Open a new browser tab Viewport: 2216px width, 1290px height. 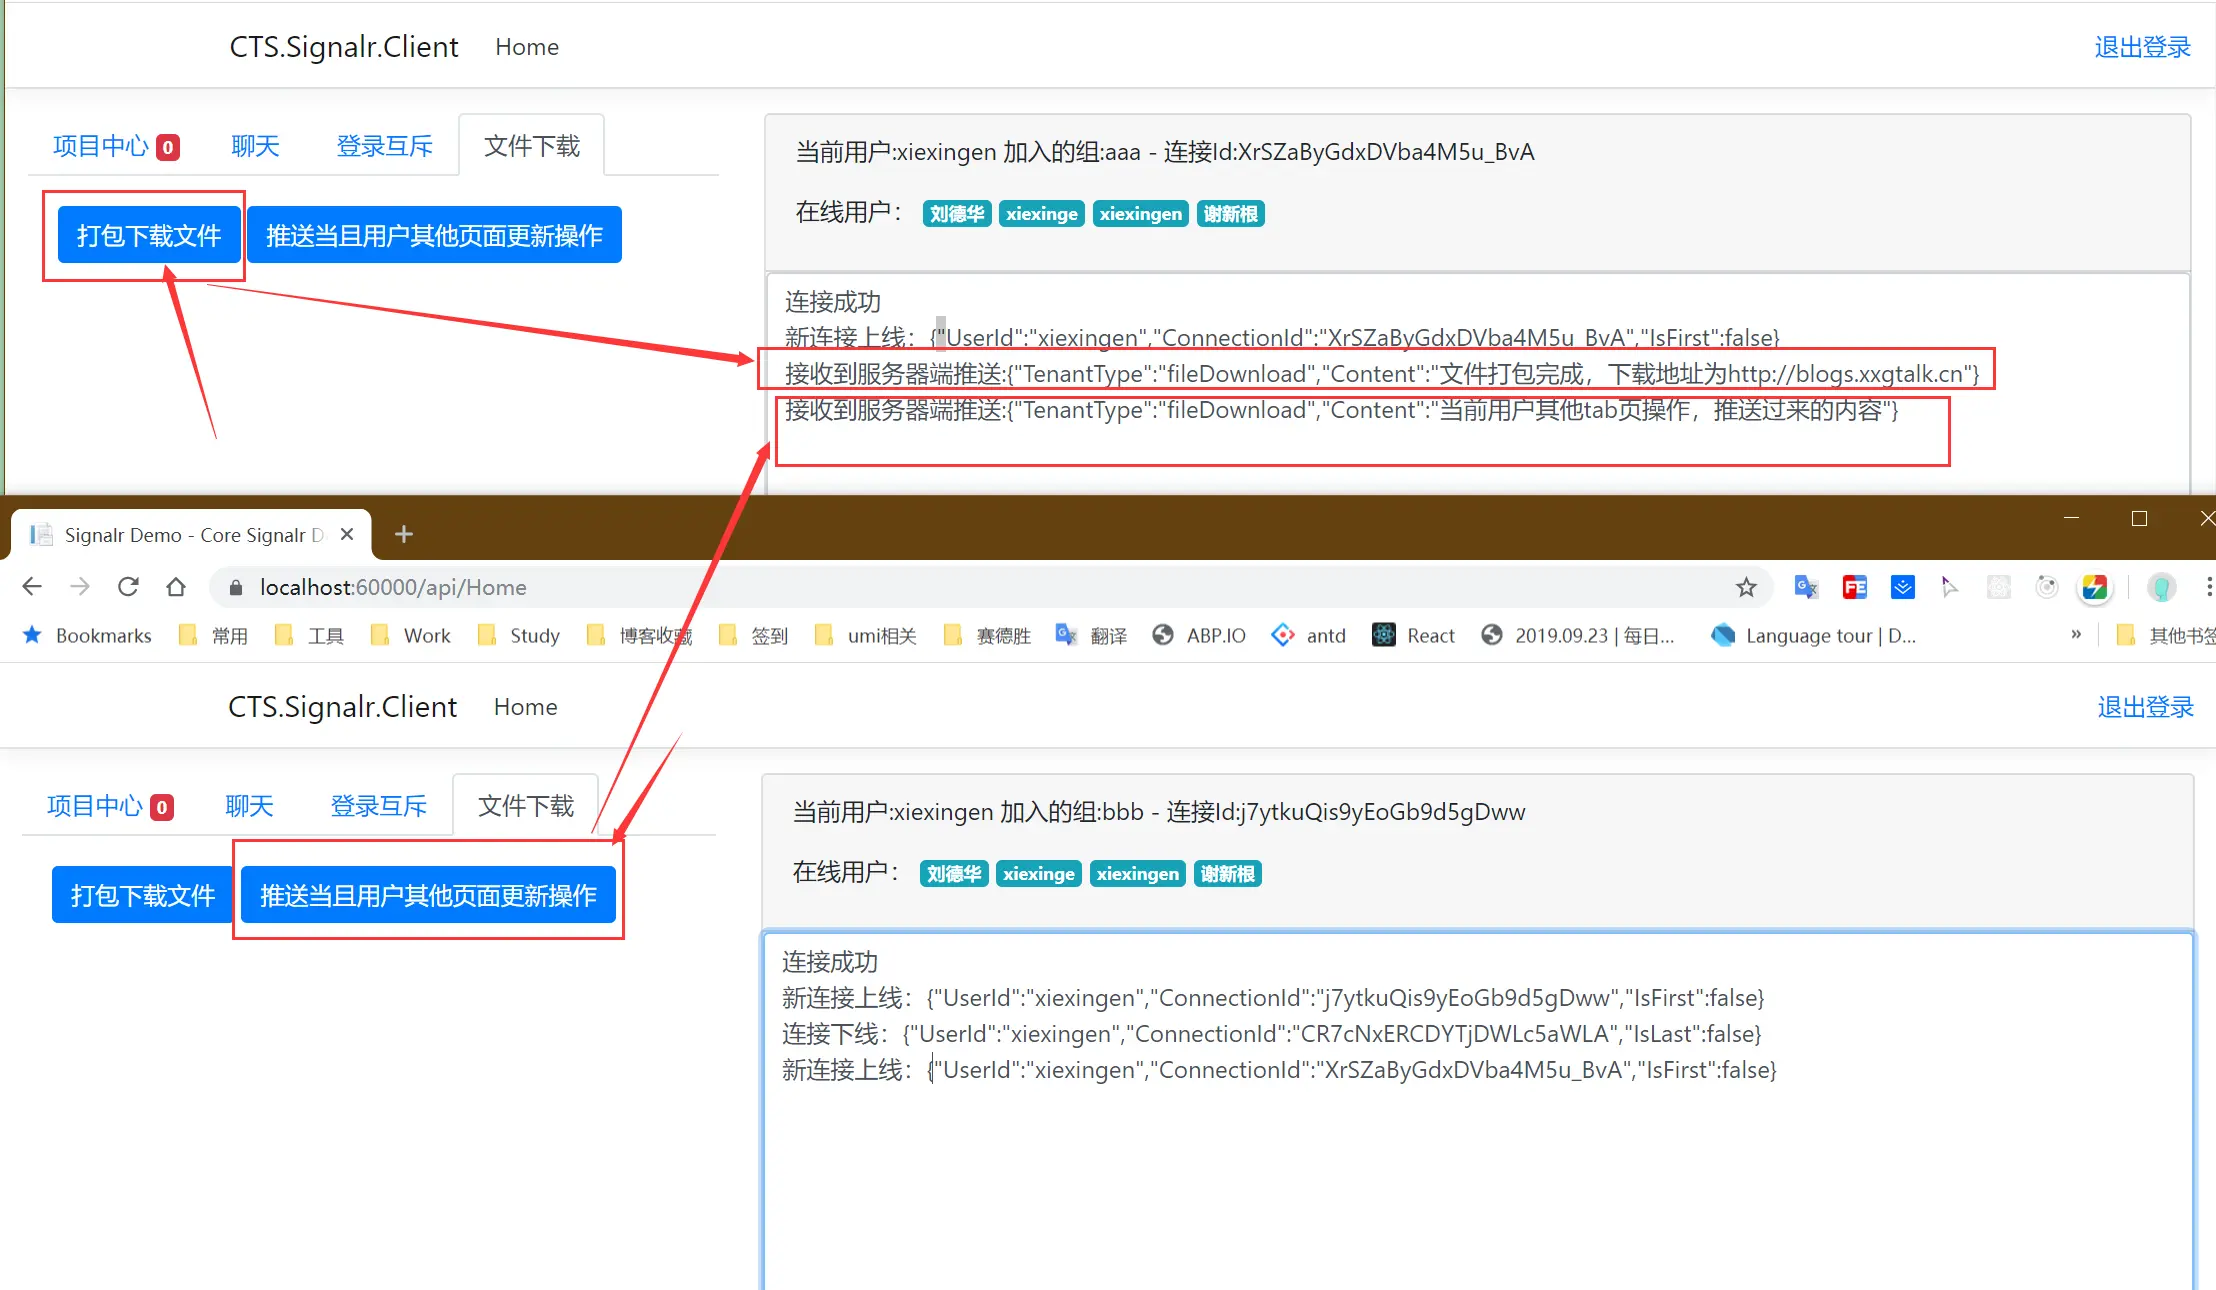click(x=404, y=534)
